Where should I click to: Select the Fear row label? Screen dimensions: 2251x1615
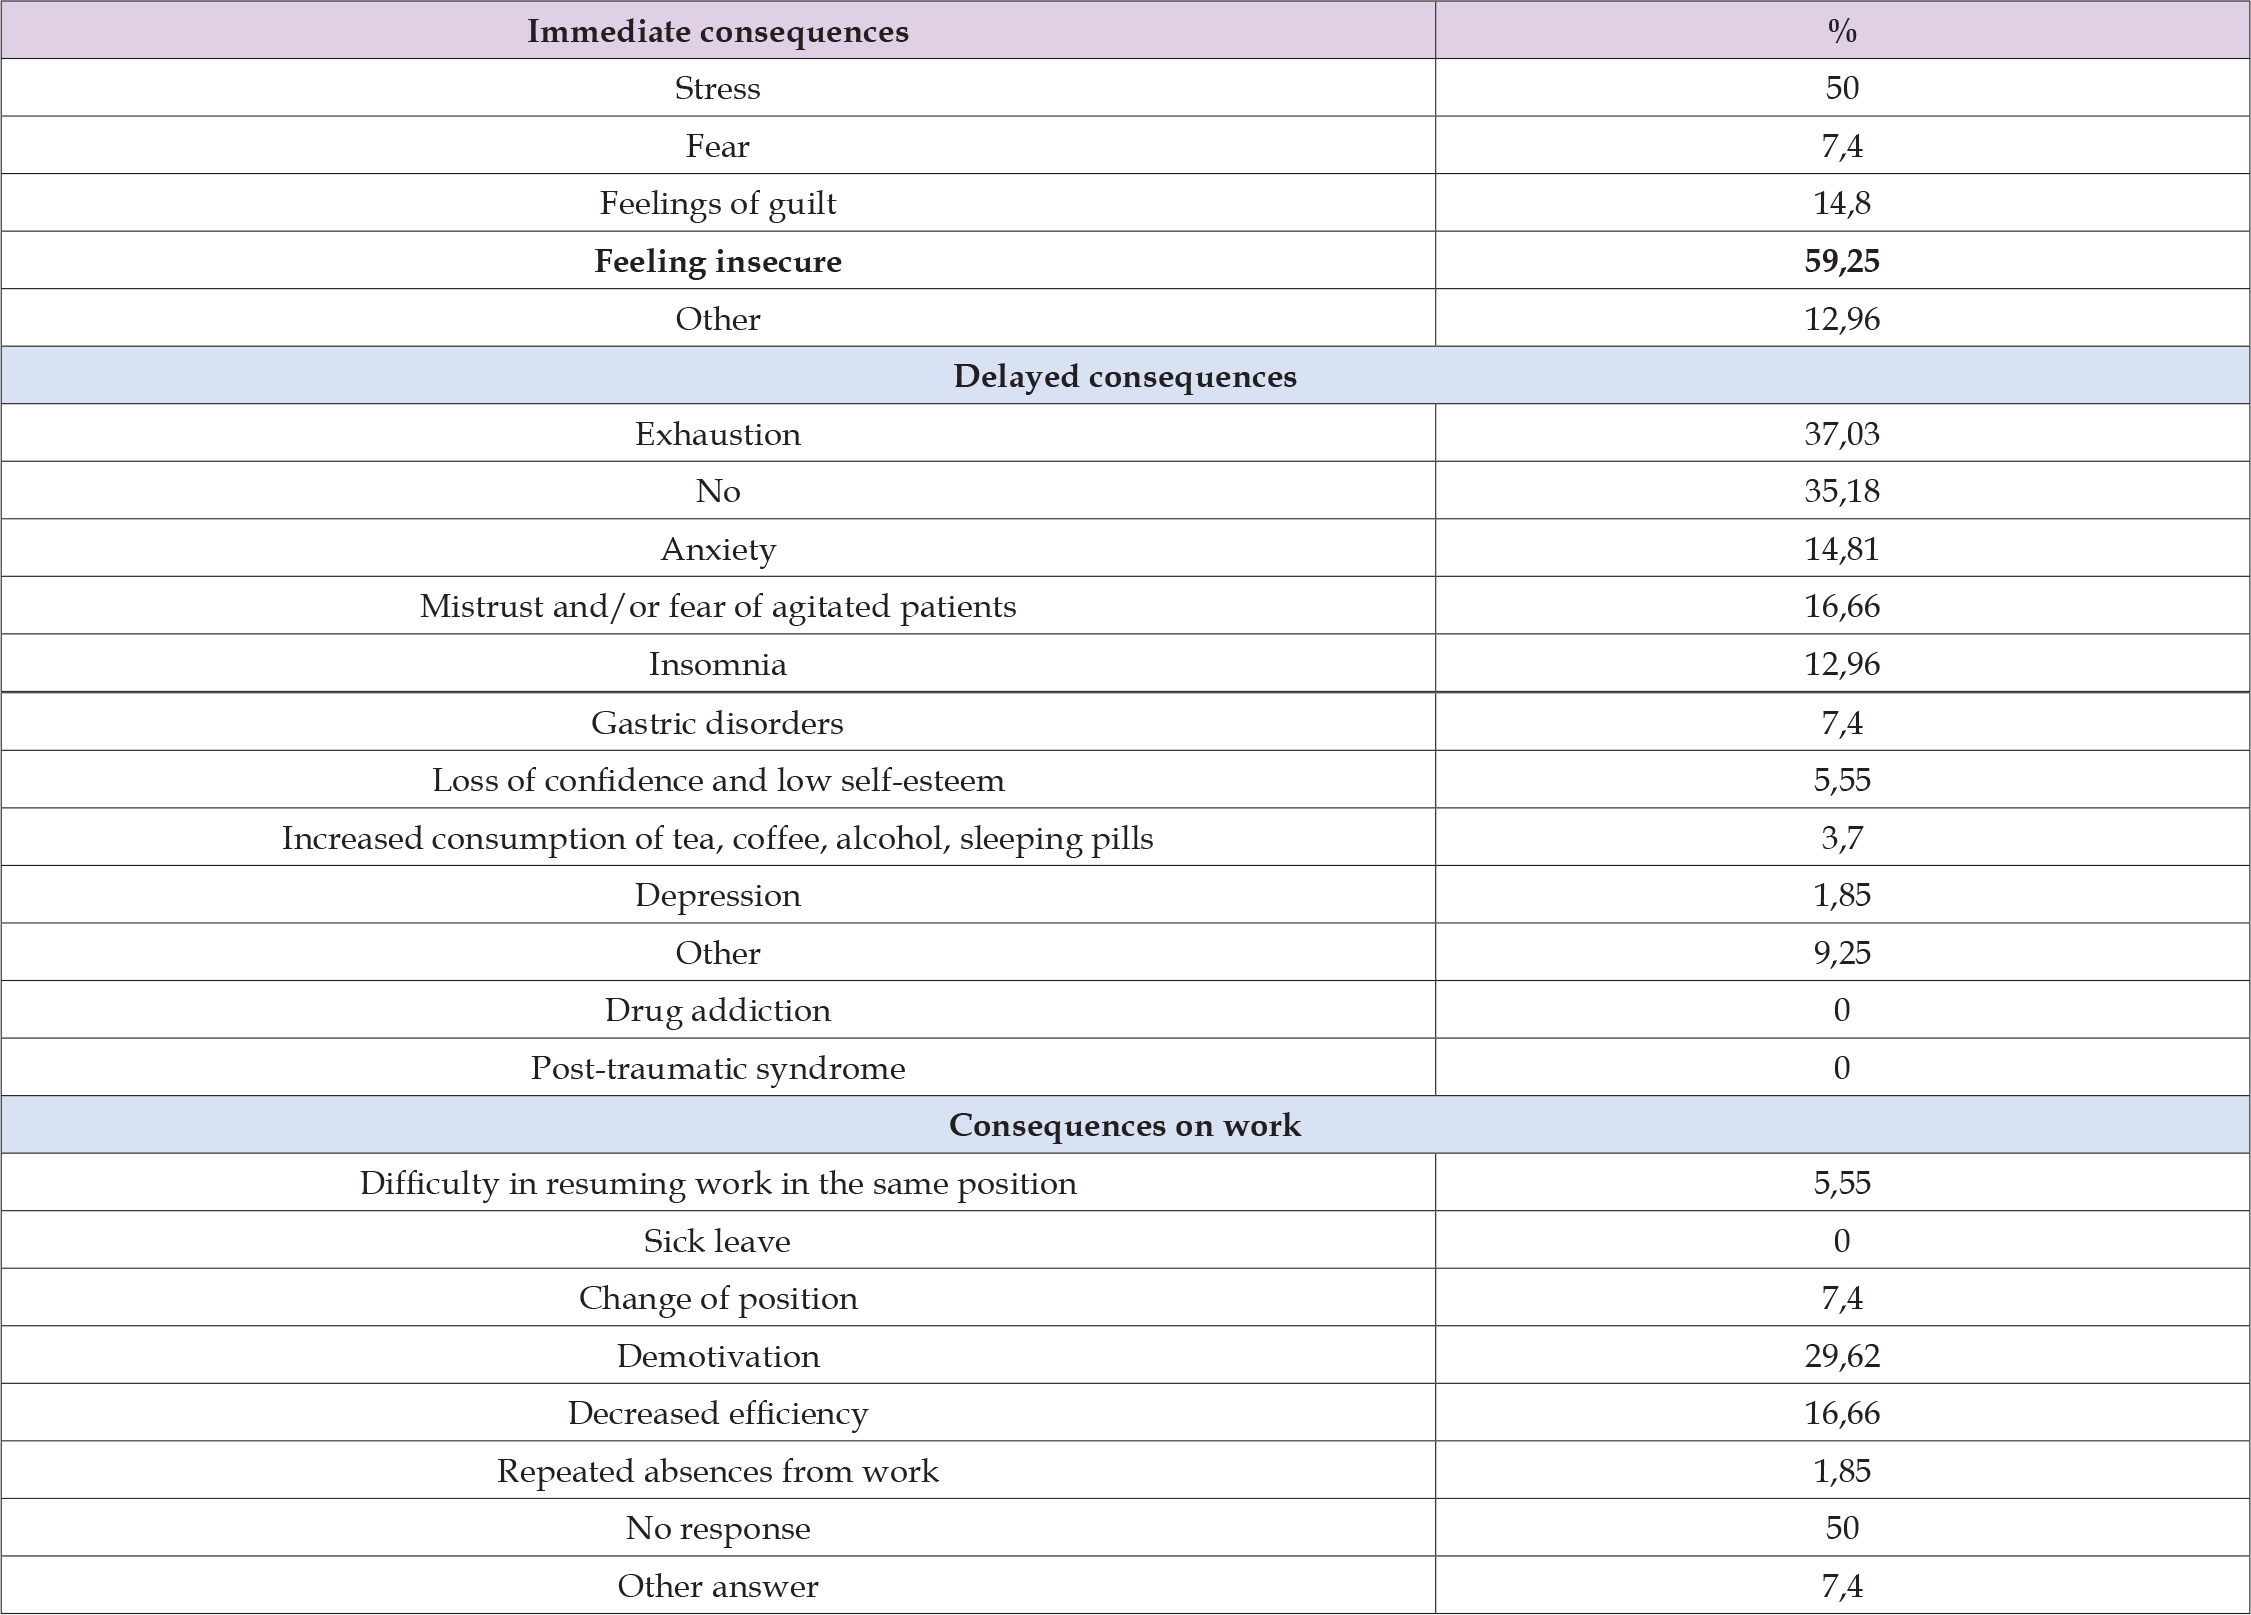[717, 146]
